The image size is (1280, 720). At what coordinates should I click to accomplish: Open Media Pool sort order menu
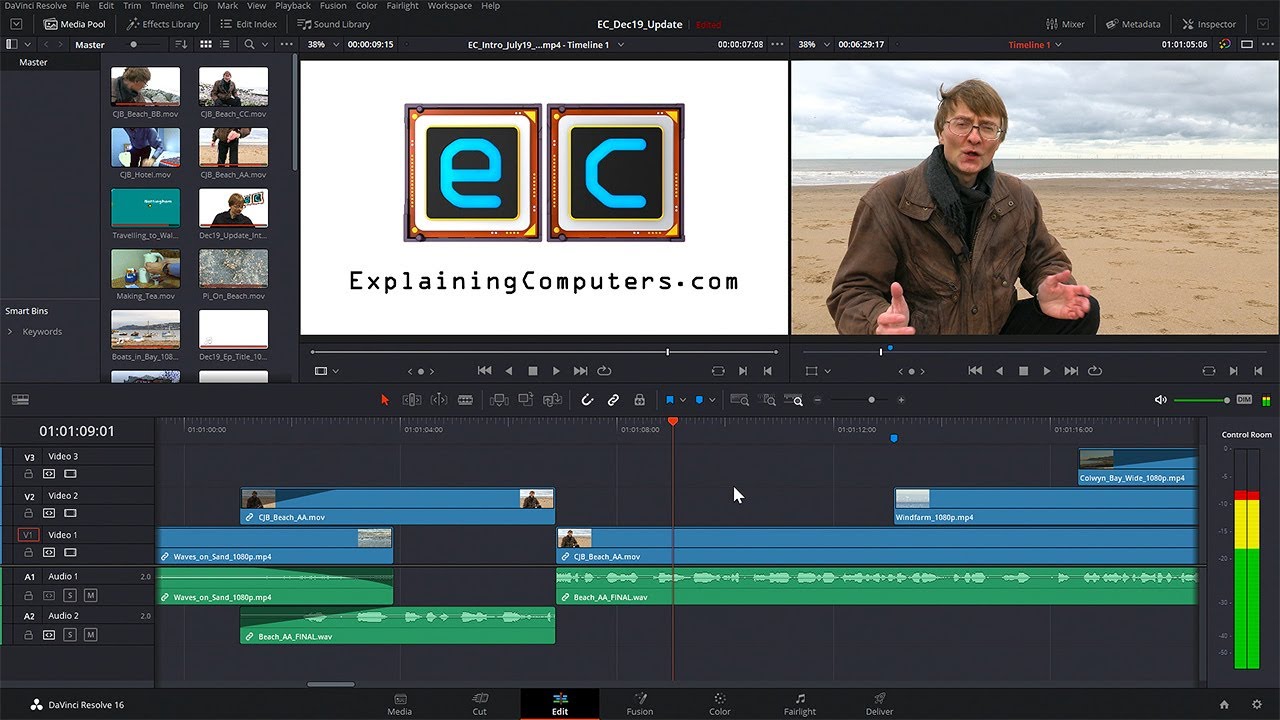(181, 44)
